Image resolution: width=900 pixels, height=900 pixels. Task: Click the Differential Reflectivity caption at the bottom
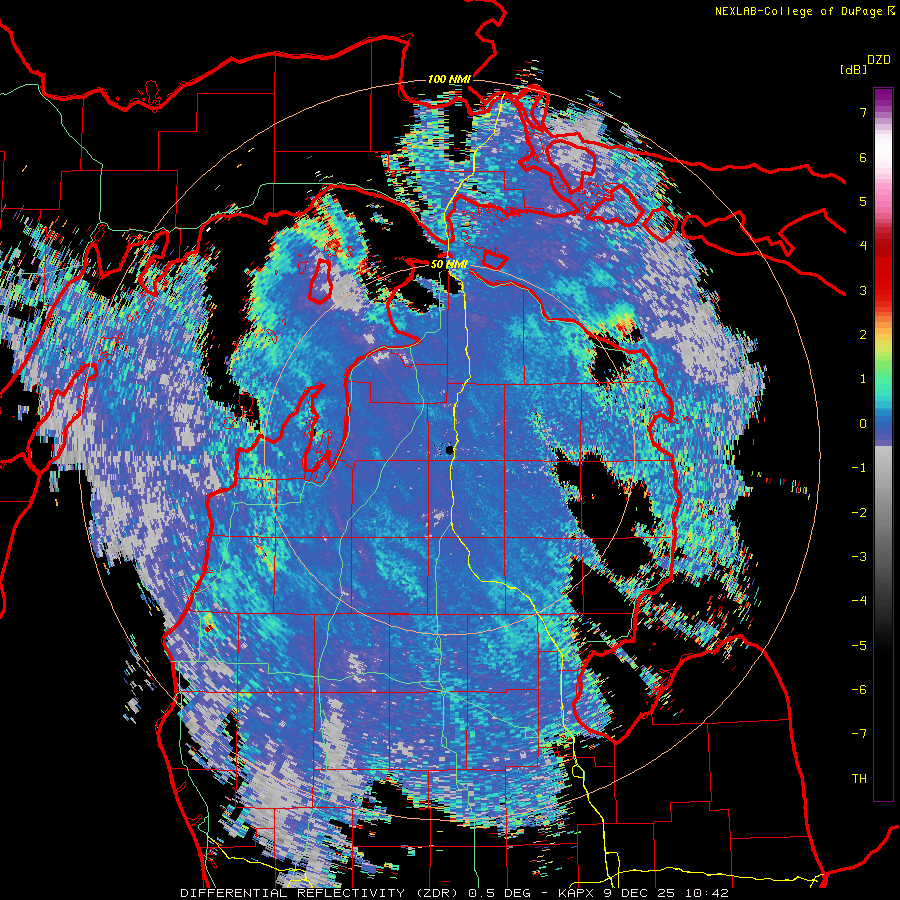point(454,893)
